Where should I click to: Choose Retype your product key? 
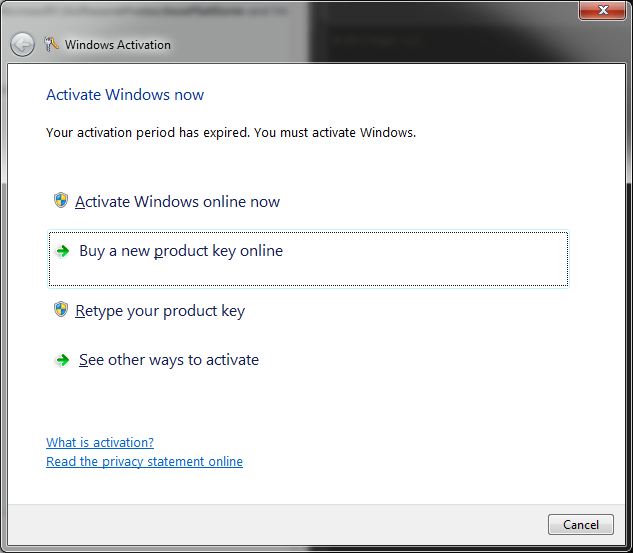(x=160, y=311)
